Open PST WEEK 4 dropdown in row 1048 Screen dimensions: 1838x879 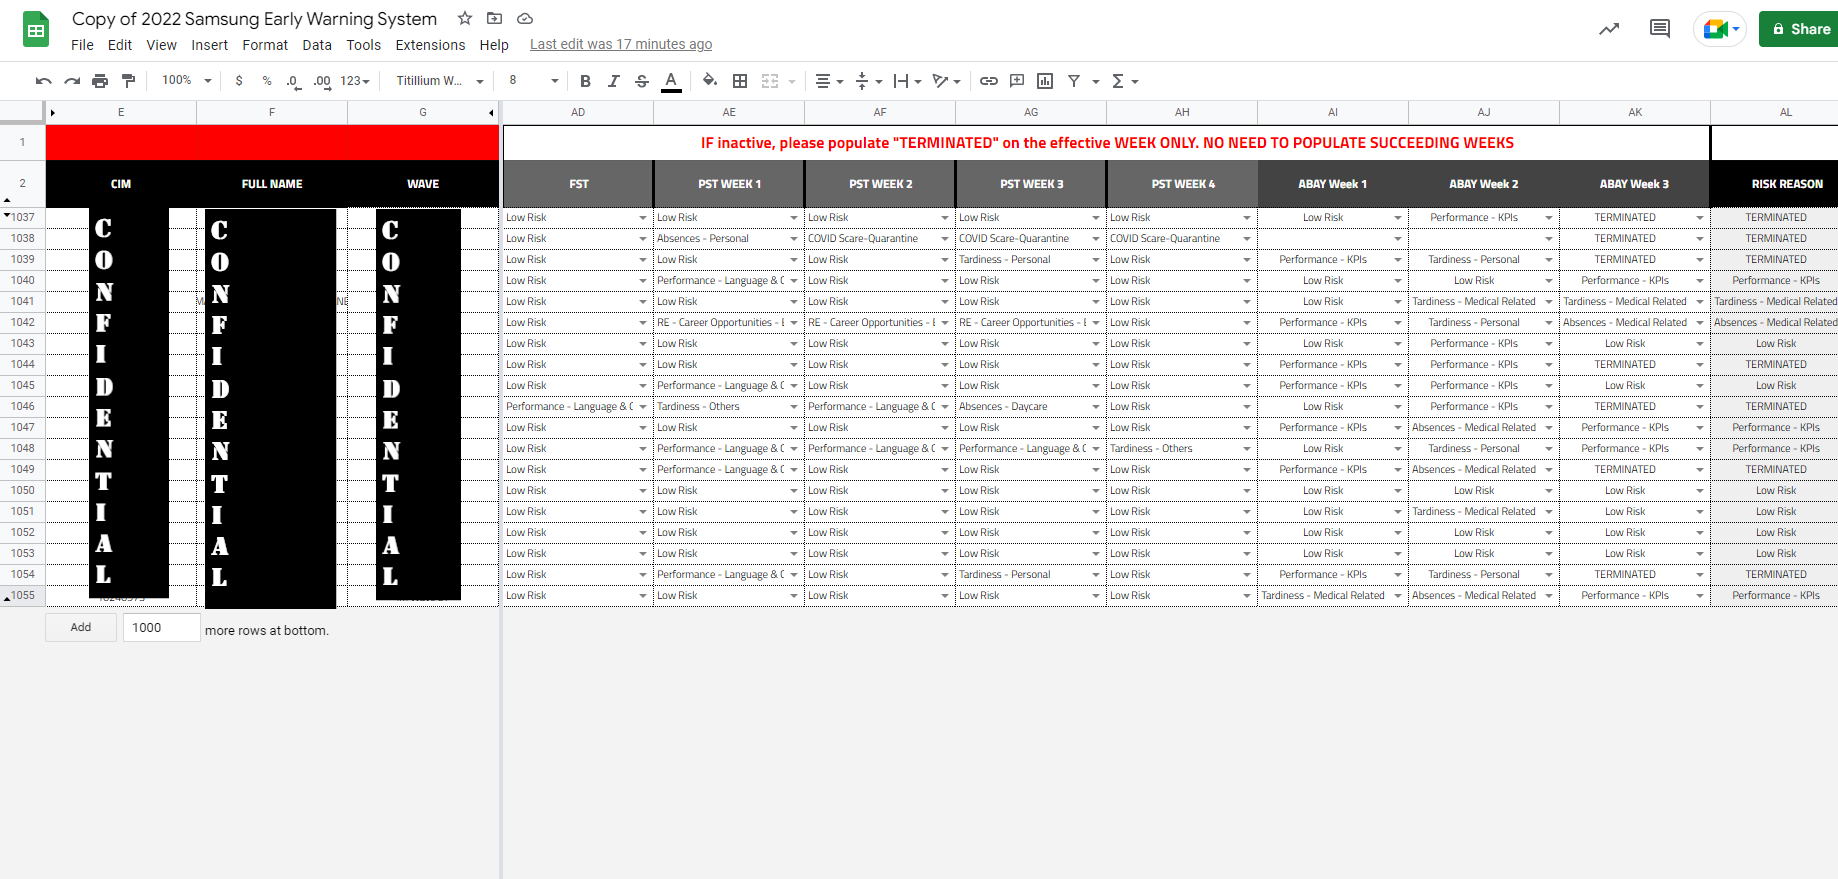pyautogui.click(x=1247, y=449)
